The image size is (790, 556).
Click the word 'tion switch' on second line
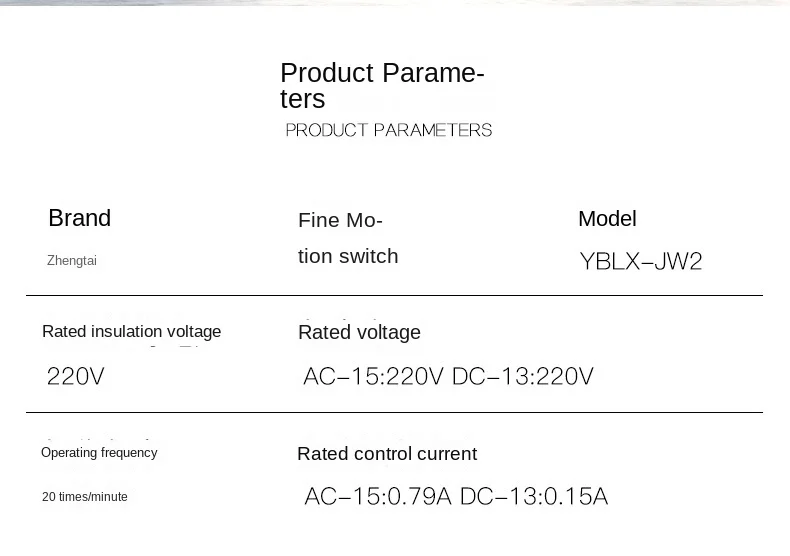click(348, 256)
